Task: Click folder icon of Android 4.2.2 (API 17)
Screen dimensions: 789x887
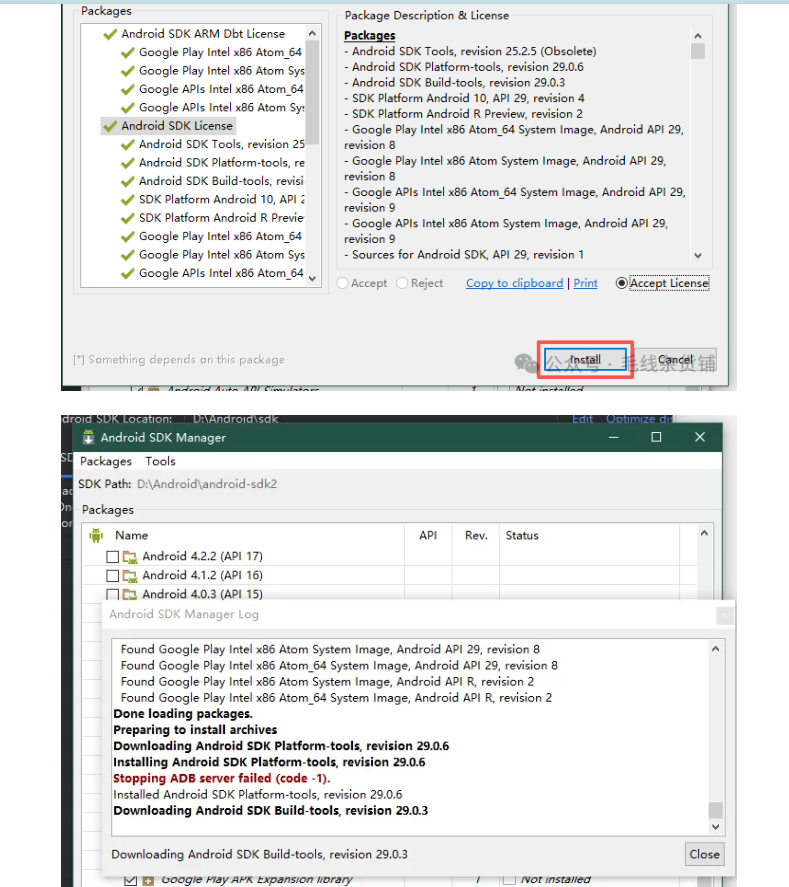Action: (x=130, y=557)
